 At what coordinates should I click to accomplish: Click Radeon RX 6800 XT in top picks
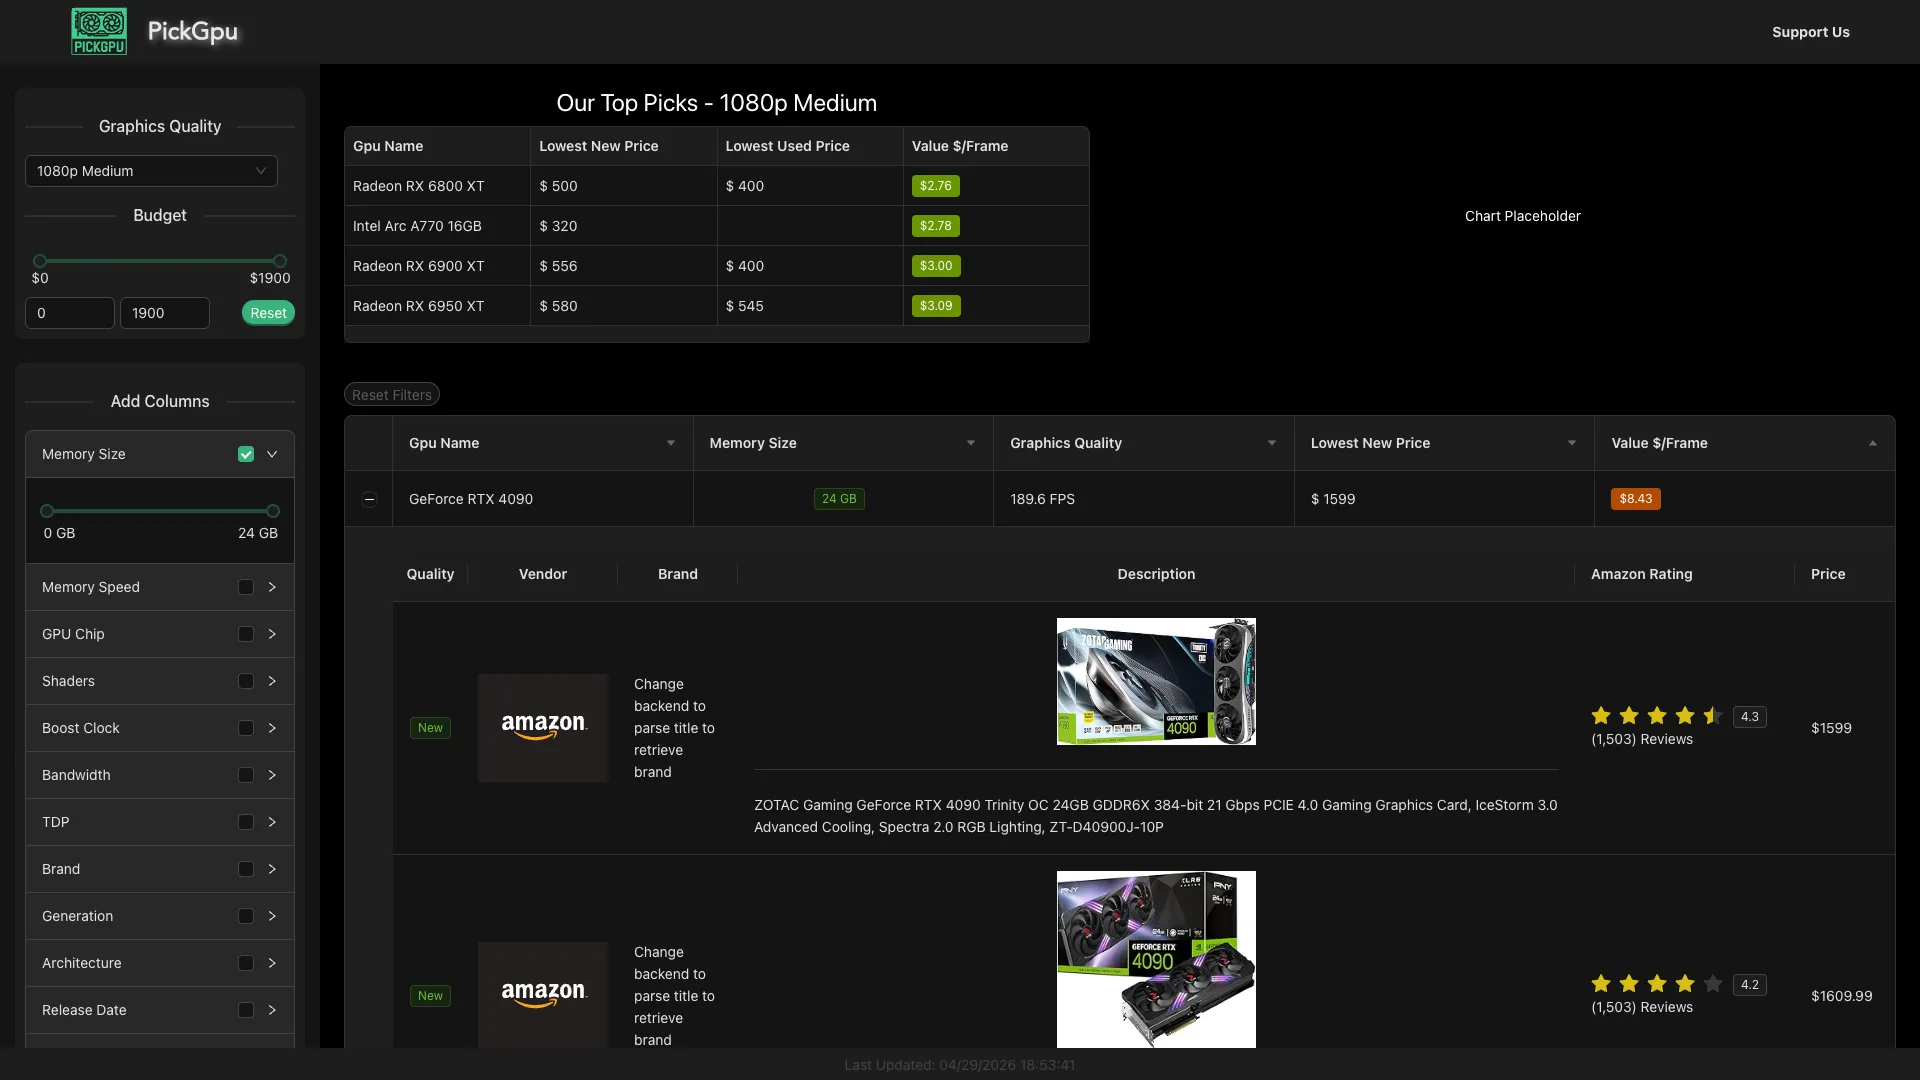click(x=418, y=186)
